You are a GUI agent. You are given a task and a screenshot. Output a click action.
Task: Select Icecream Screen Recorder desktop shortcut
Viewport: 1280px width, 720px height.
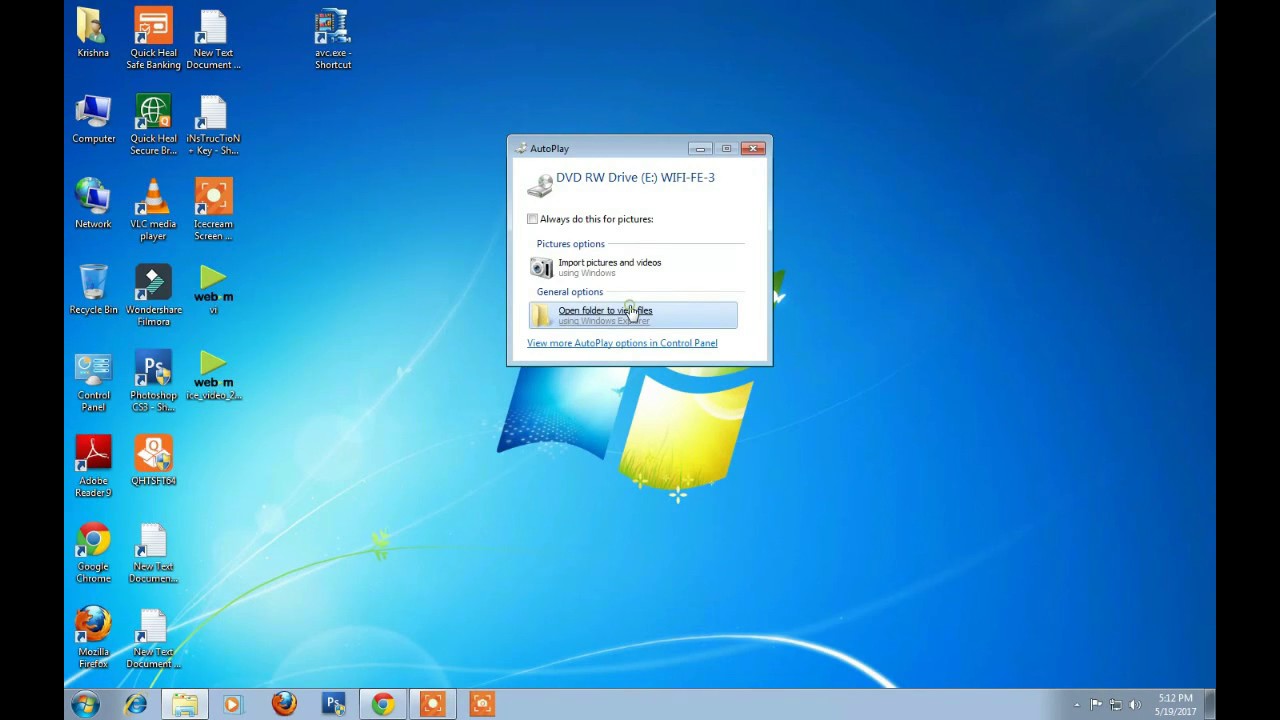tap(213, 211)
